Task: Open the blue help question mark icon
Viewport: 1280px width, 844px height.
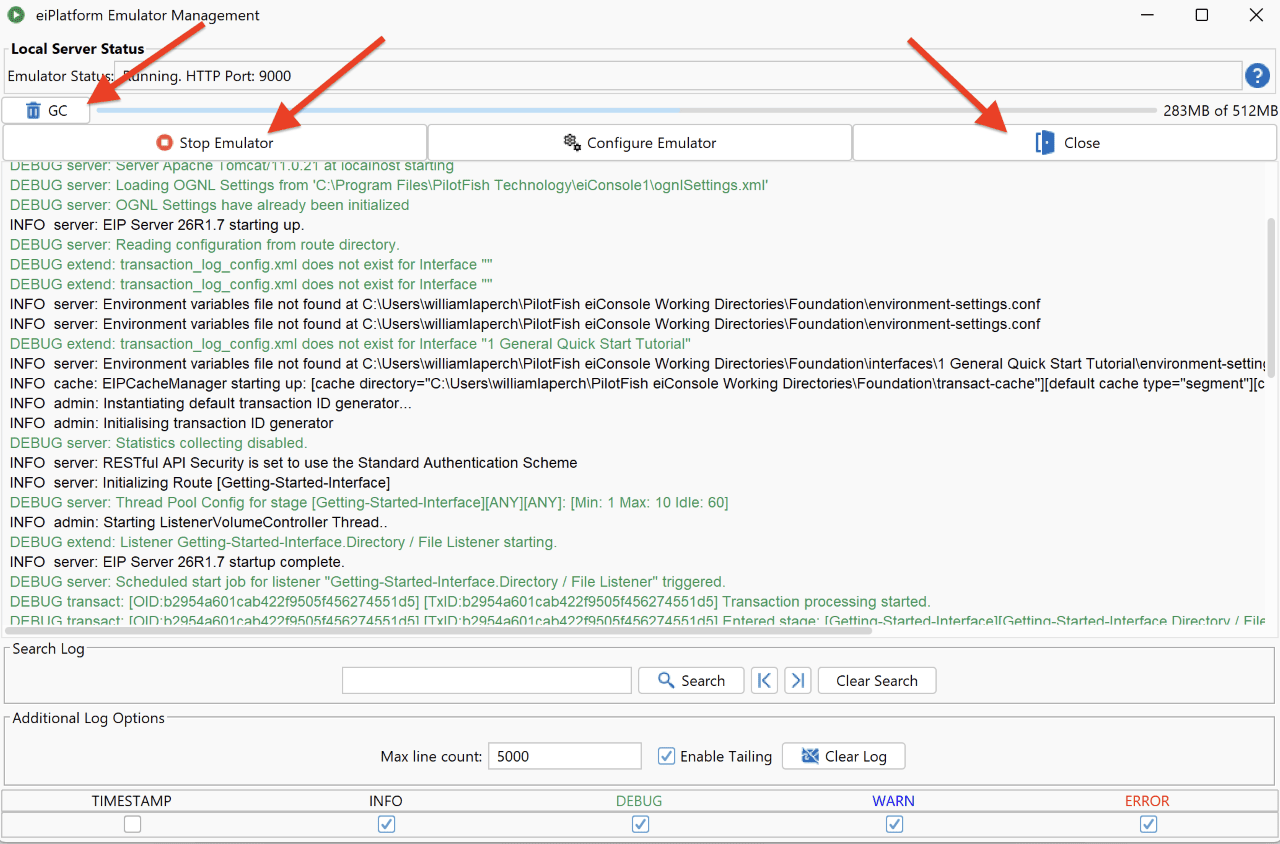Action: click(1257, 76)
